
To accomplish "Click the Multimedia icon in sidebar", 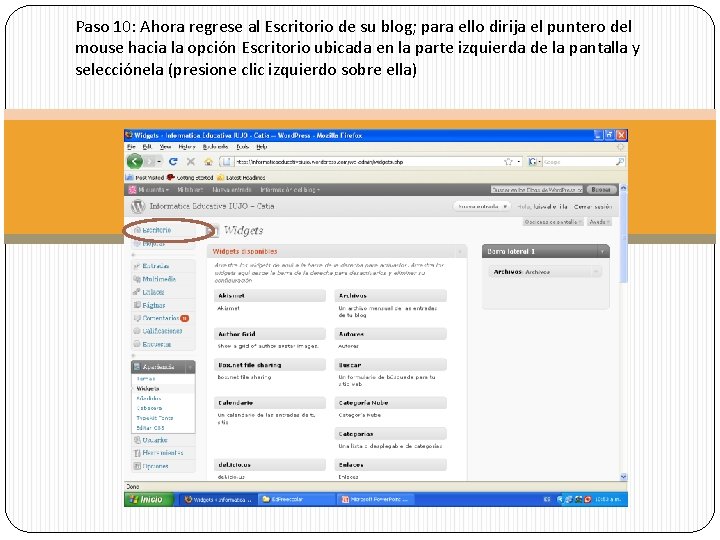I will tap(136, 279).
